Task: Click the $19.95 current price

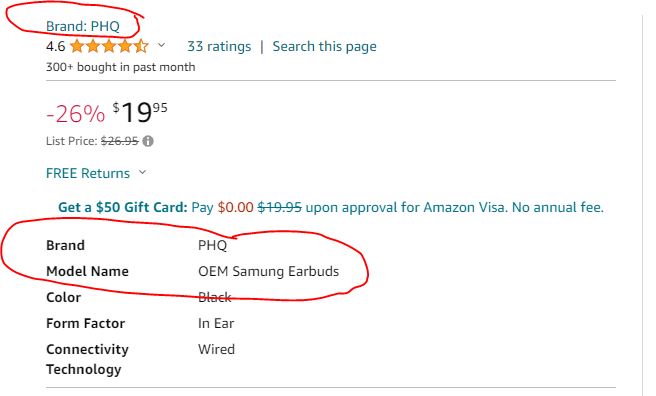Action: point(140,112)
